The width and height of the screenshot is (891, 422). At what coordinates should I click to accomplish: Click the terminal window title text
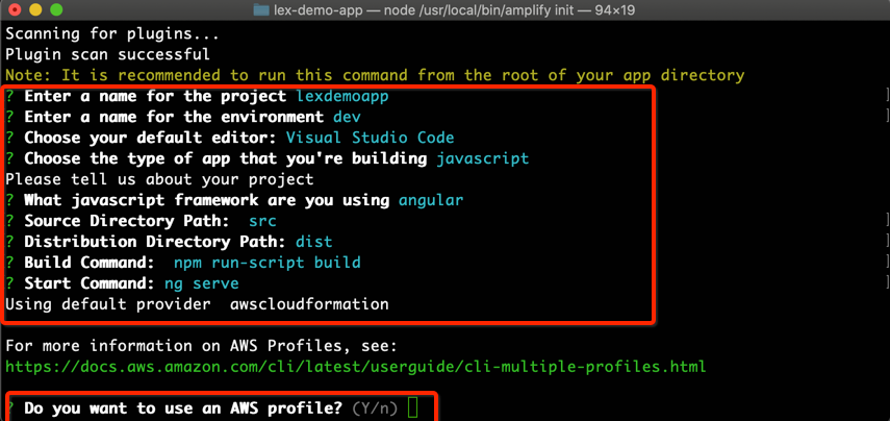[454, 10]
